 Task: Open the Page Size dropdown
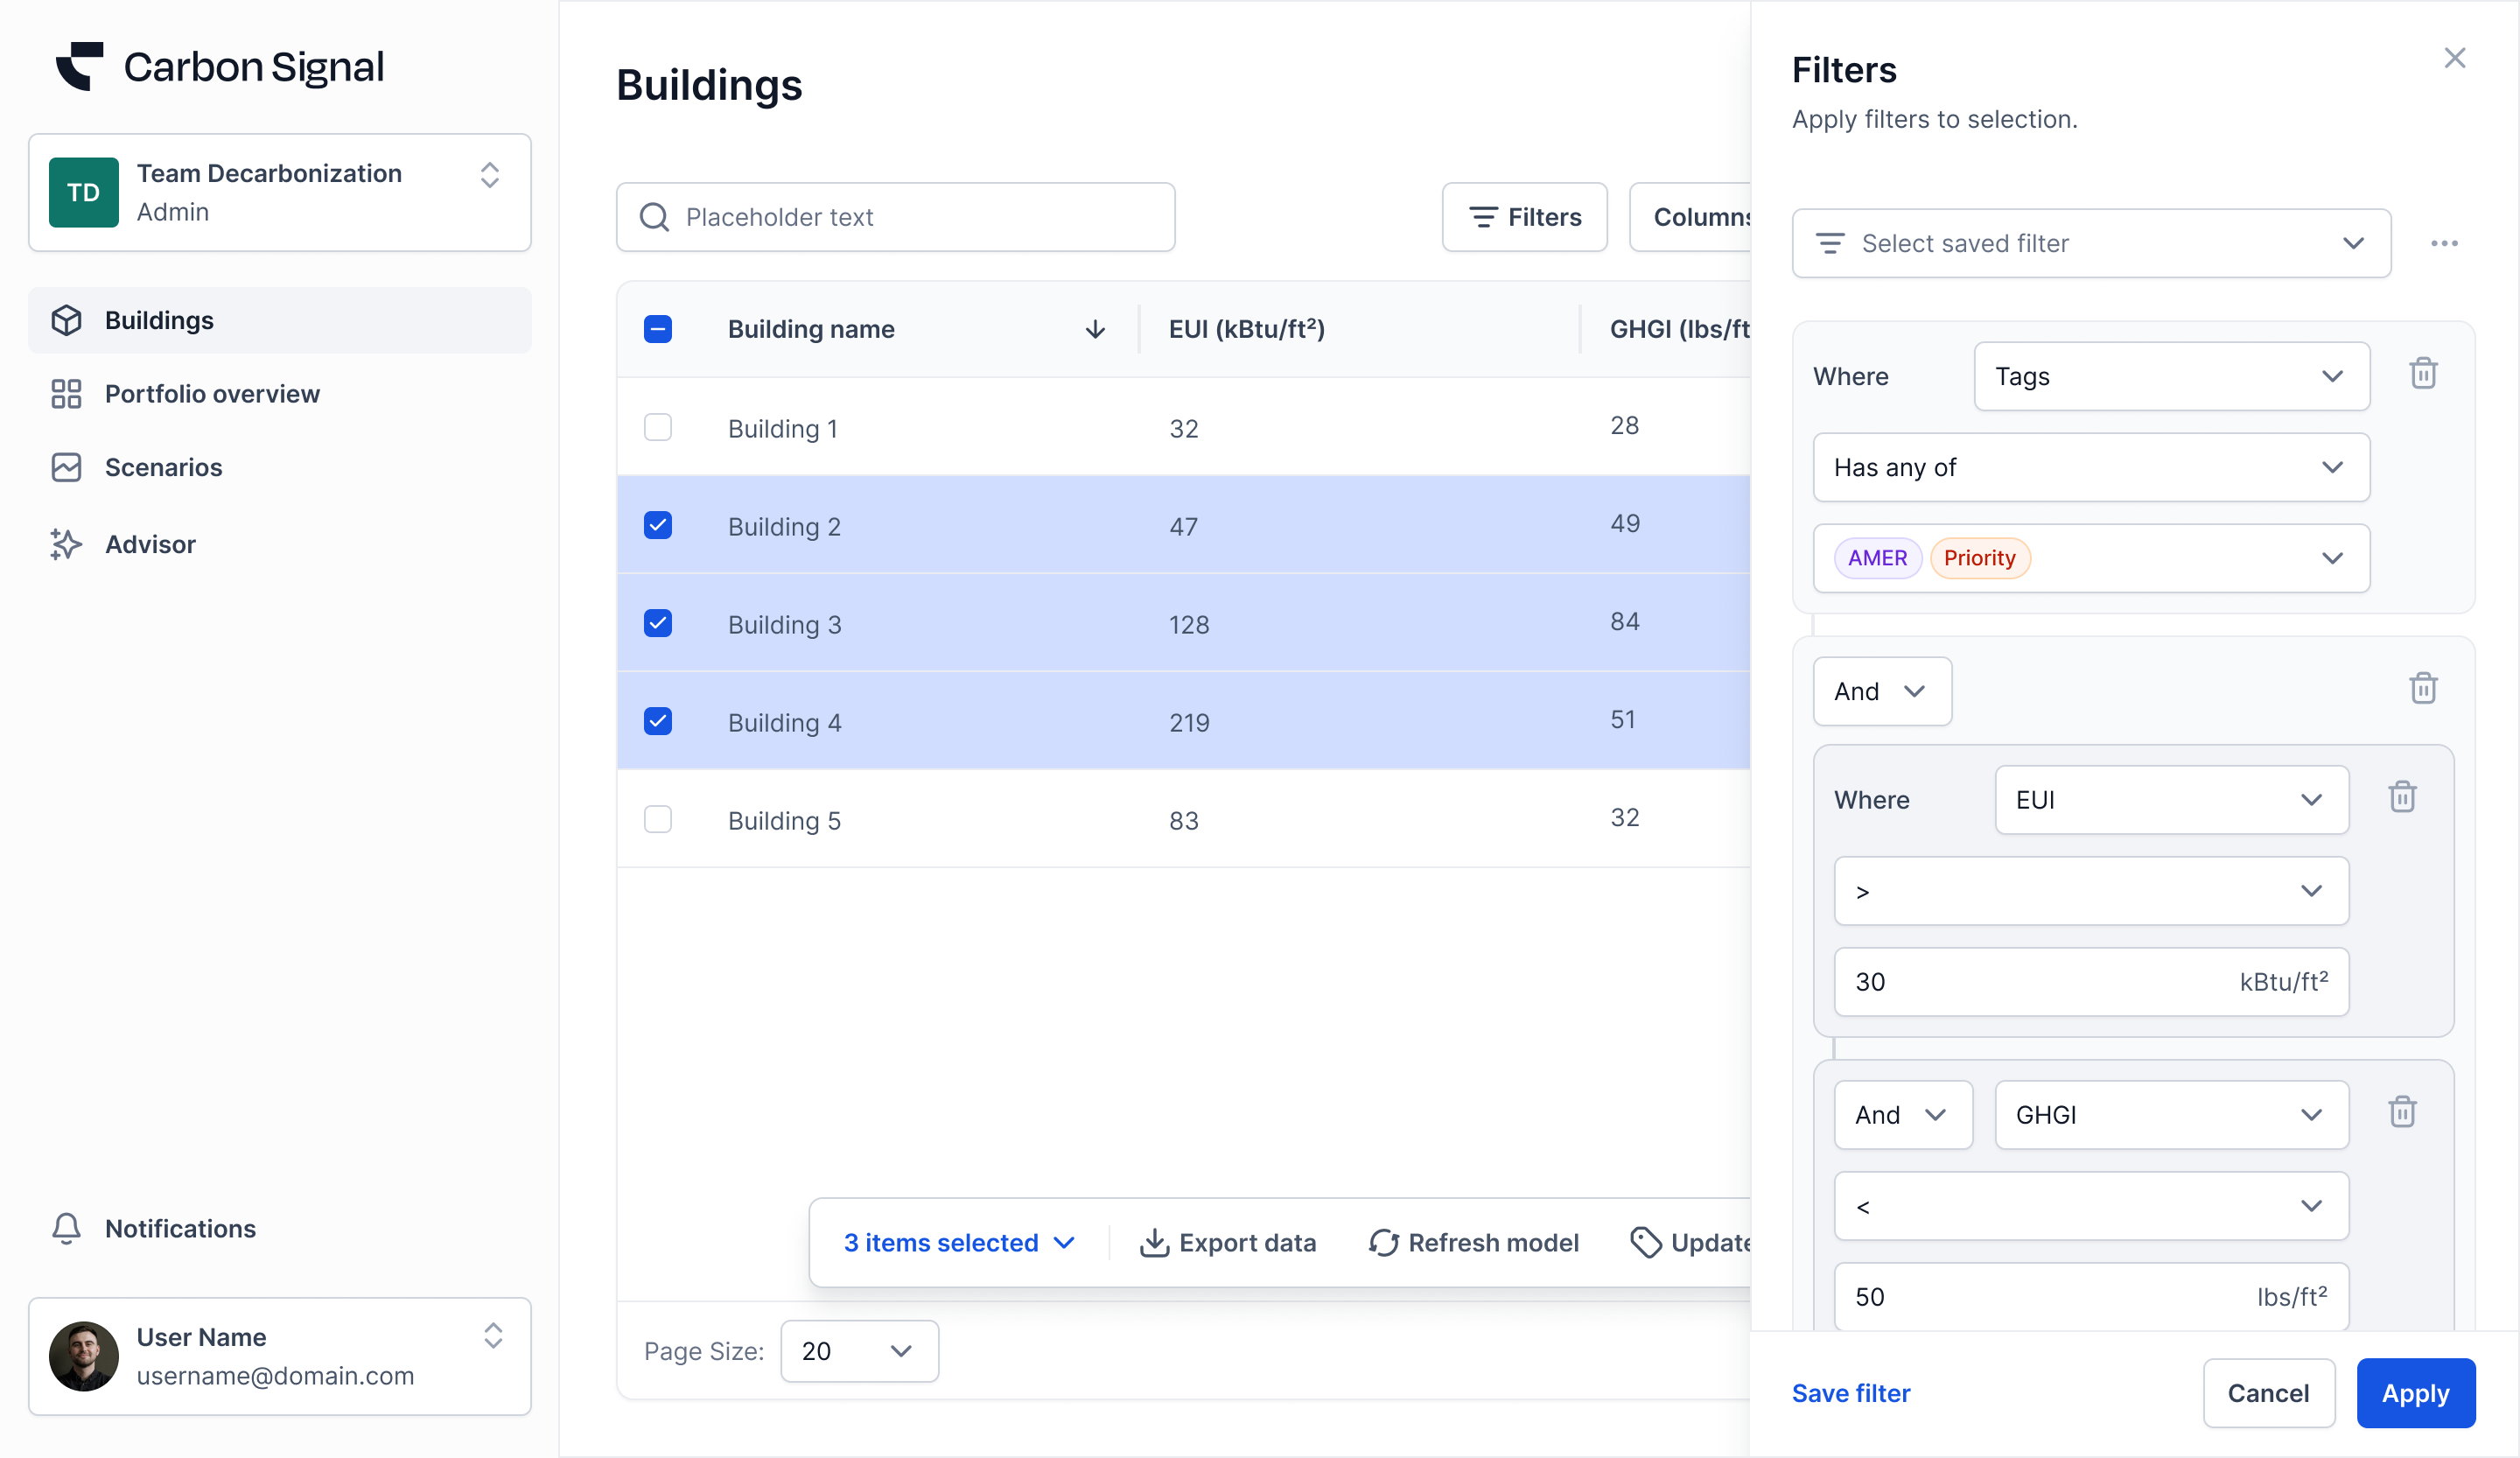coord(858,1351)
